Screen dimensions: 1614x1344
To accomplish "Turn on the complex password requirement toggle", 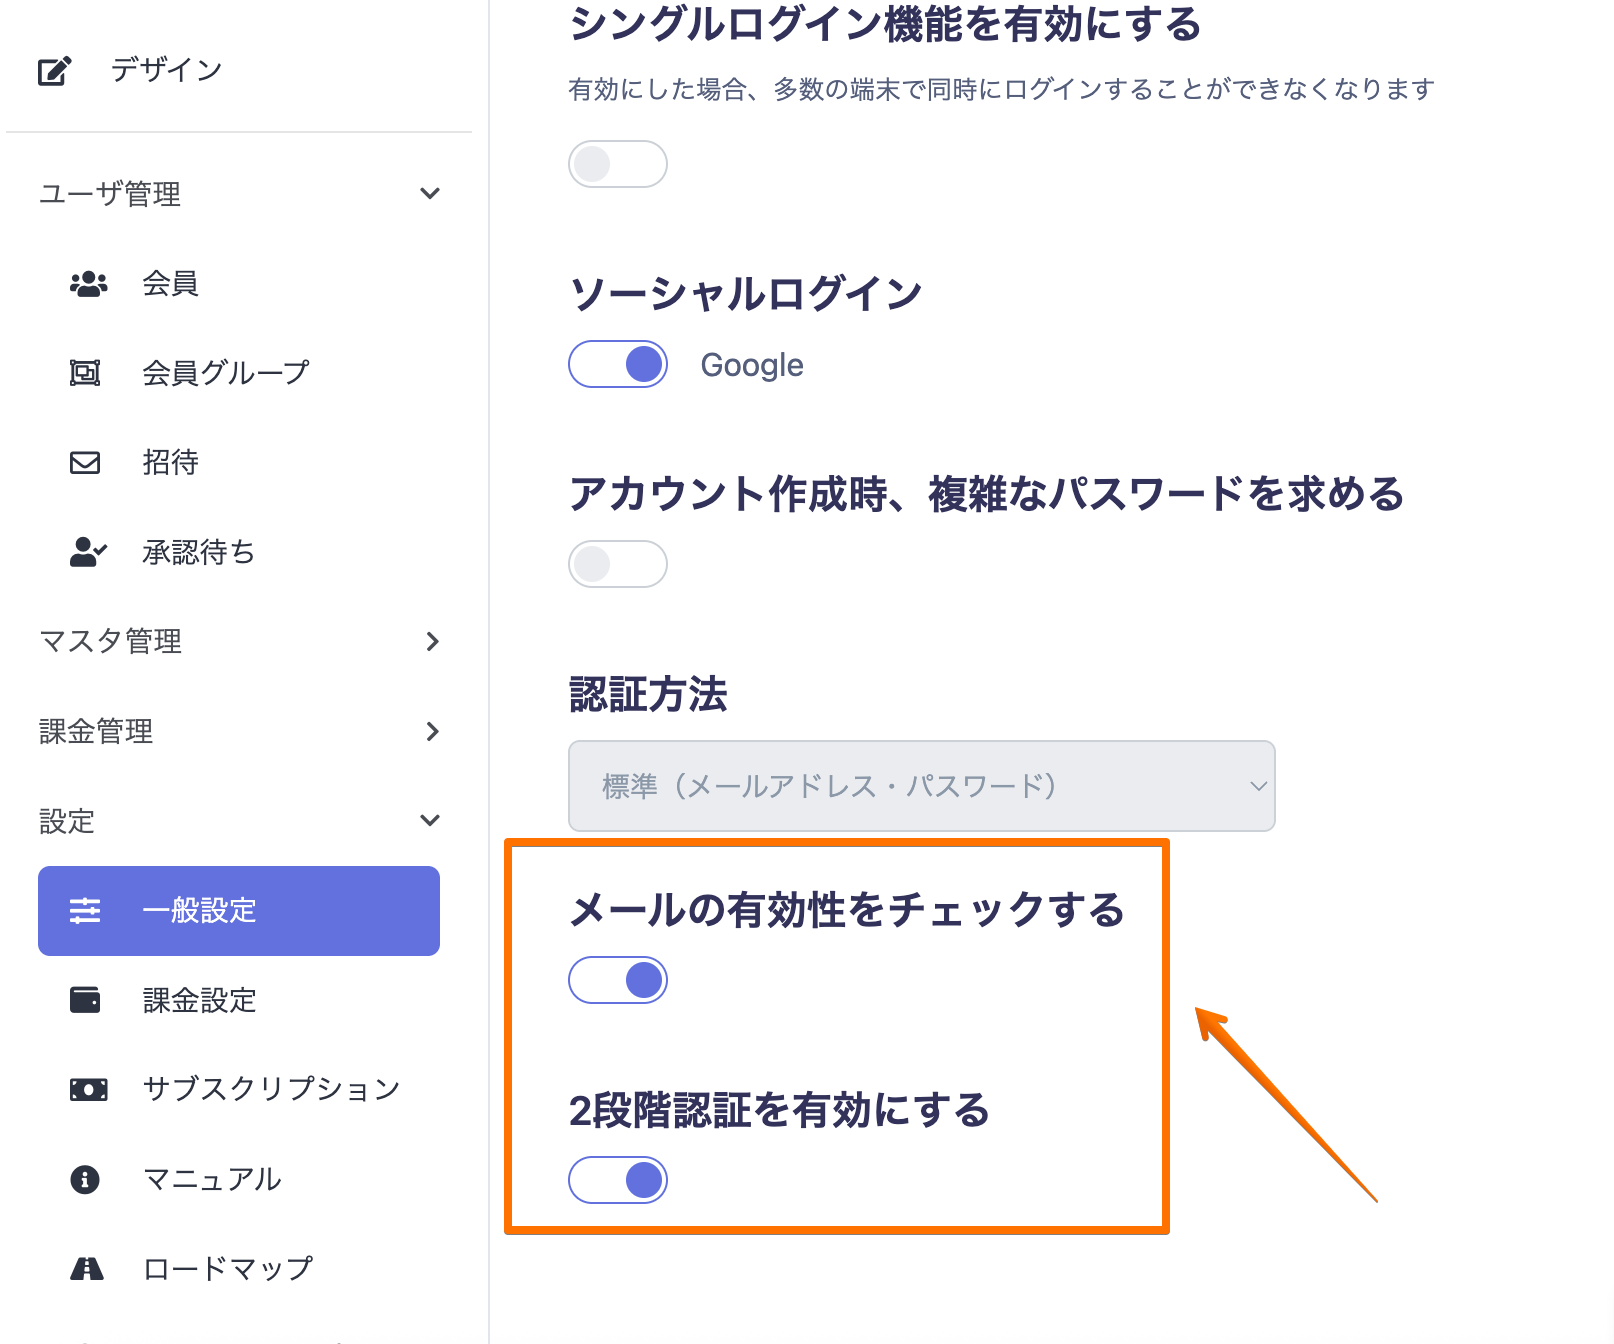I will 617,564.
